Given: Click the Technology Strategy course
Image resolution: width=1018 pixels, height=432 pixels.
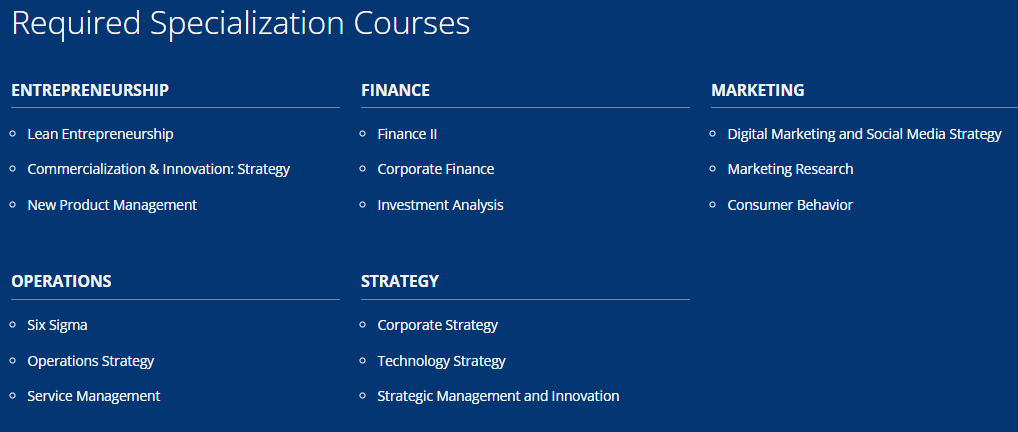Looking at the screenshot, I should click(x=441, y=361).
